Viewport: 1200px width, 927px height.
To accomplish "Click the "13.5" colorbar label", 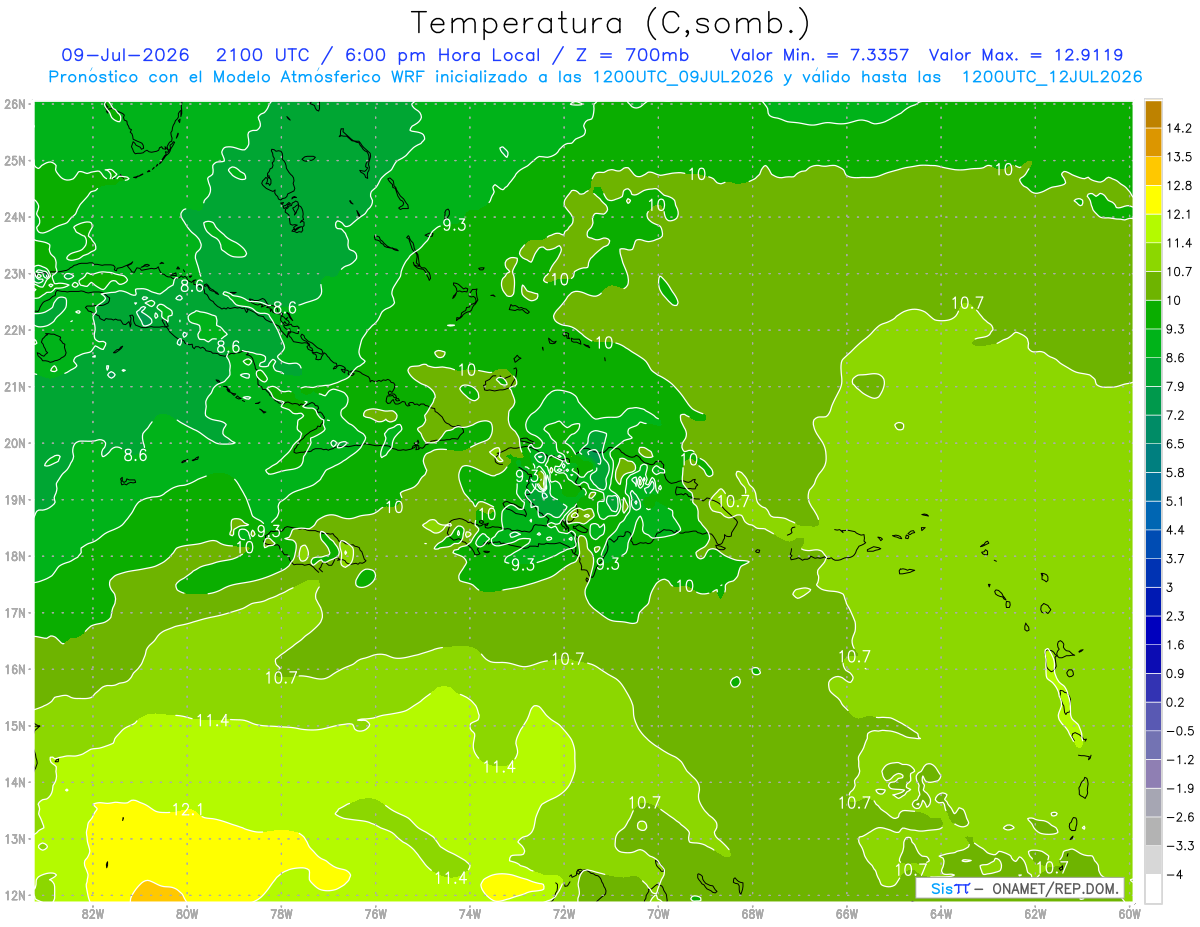I will coord(1178,157).
